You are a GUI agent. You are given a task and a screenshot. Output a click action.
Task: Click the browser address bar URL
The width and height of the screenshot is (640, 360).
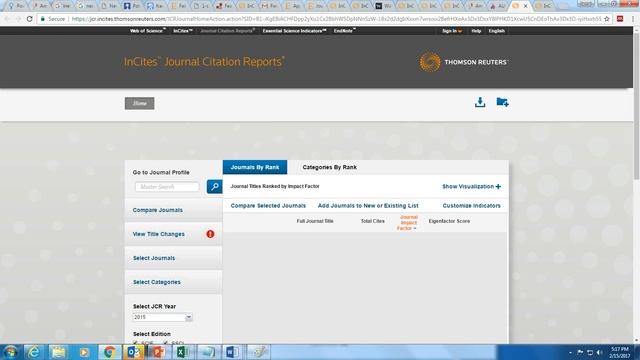coord(336,19)
